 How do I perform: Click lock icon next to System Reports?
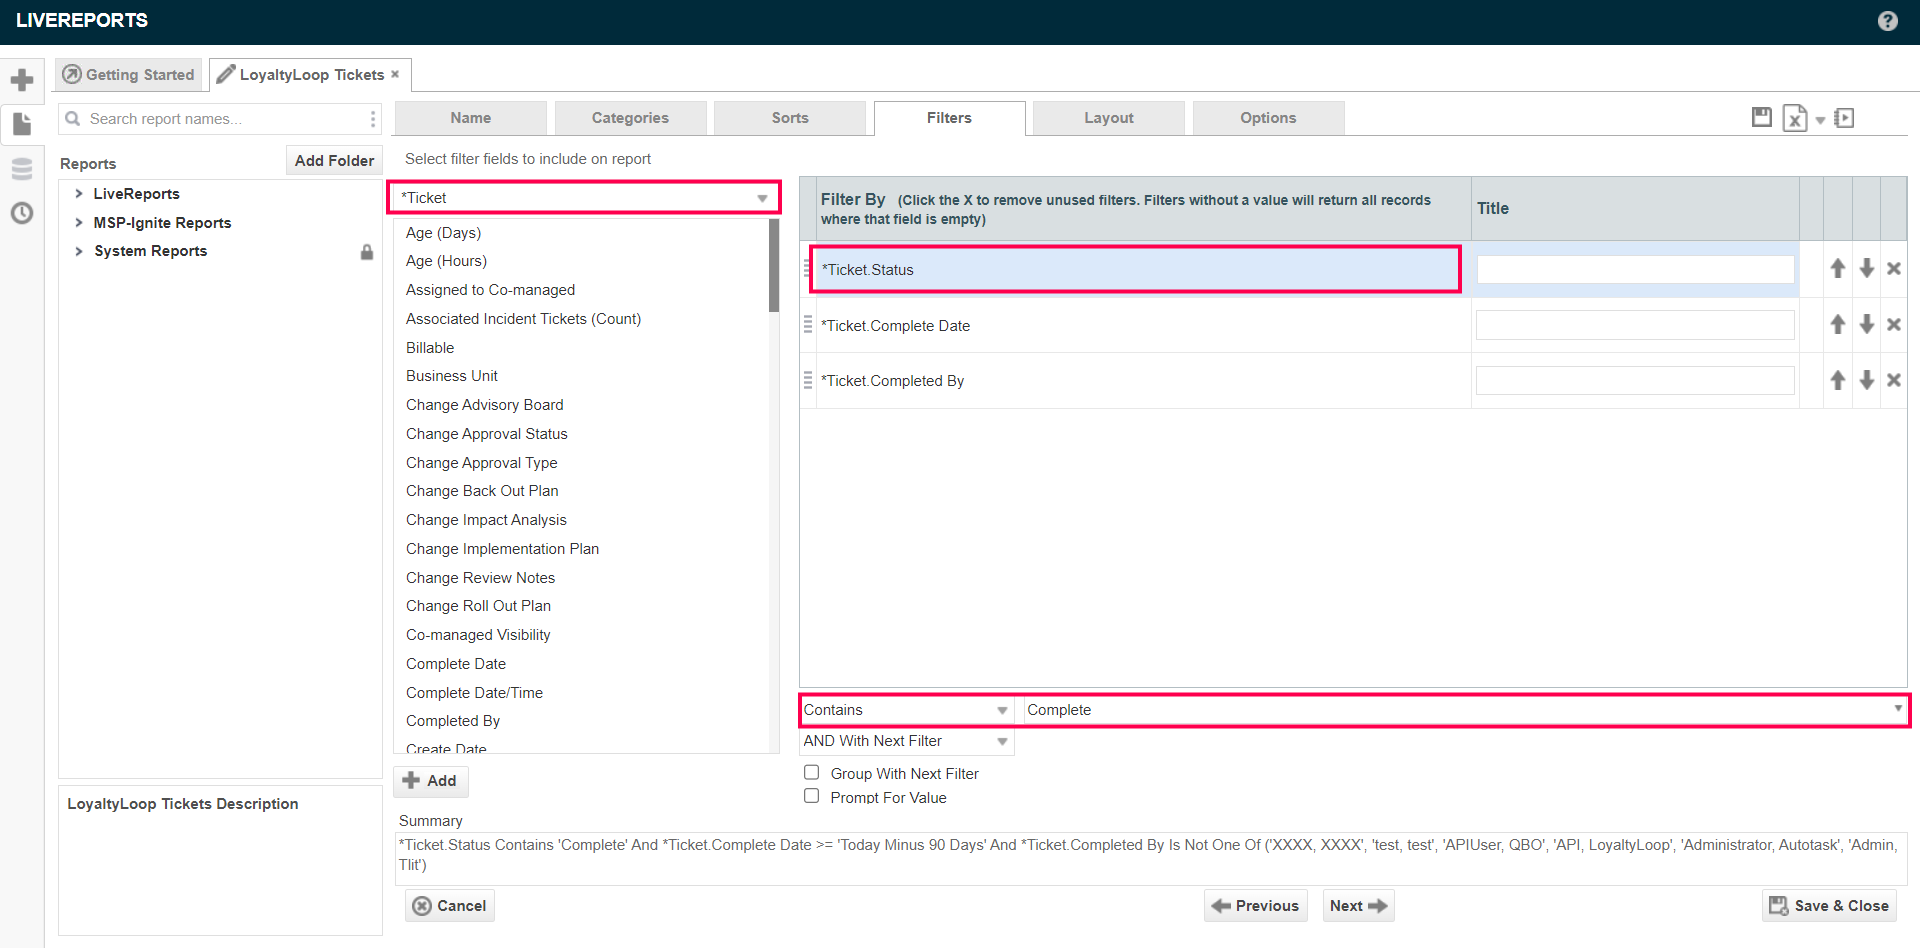(367, 251)
